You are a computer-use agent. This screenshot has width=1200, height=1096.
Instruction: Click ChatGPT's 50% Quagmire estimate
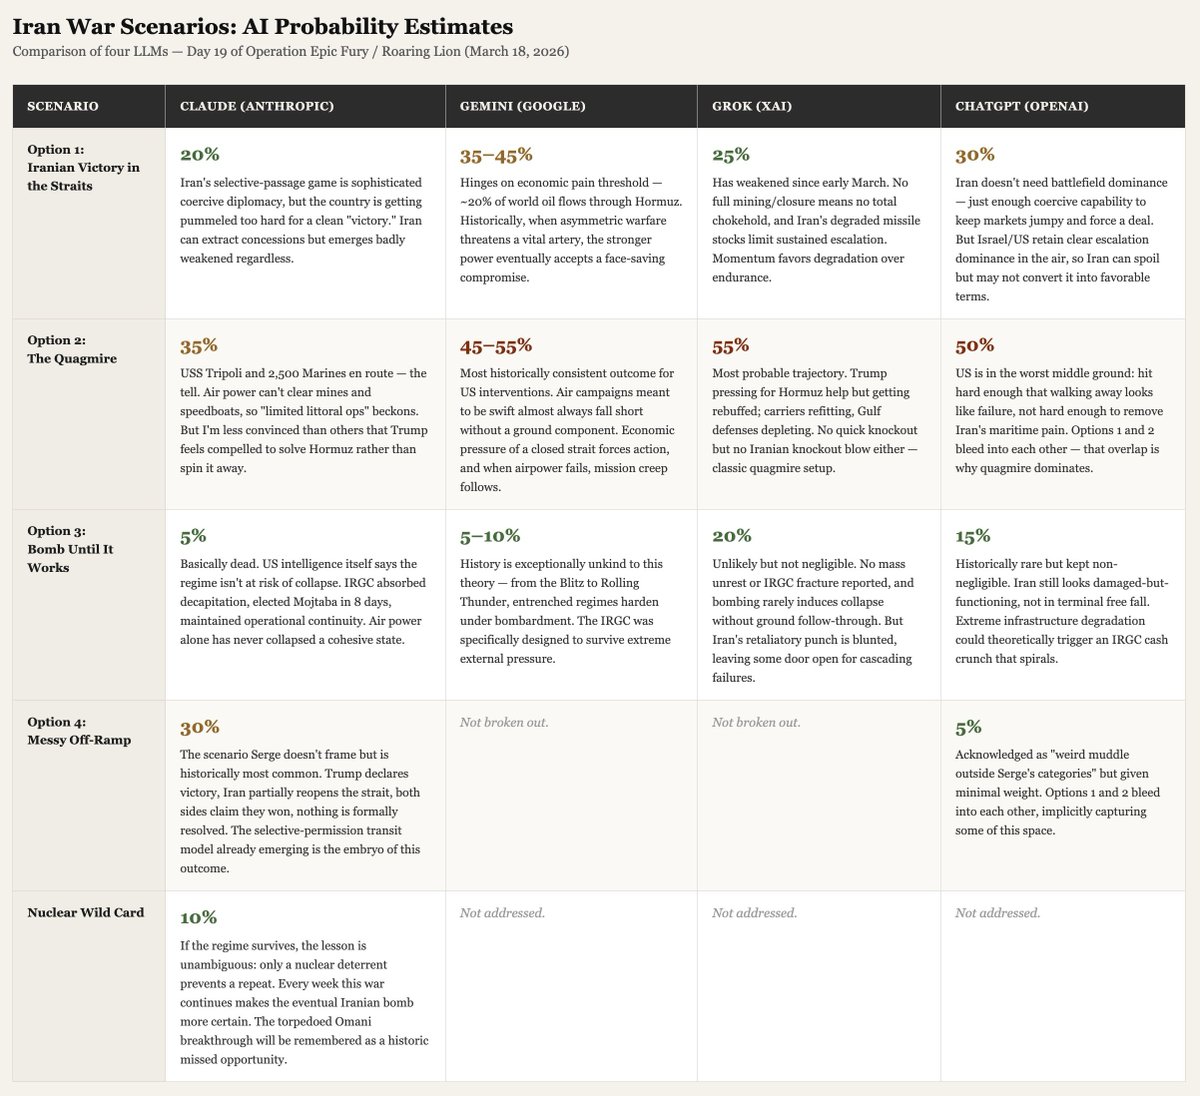pyautogui.click(x=975, y=346)
